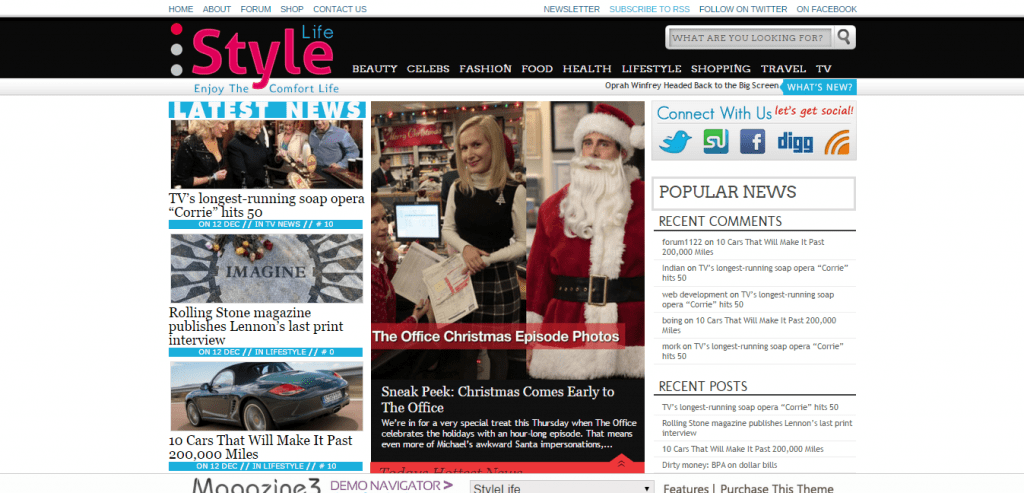Open the Lifestyle navigation menu
Screen dimensions: 1024x493
point(651,69)
